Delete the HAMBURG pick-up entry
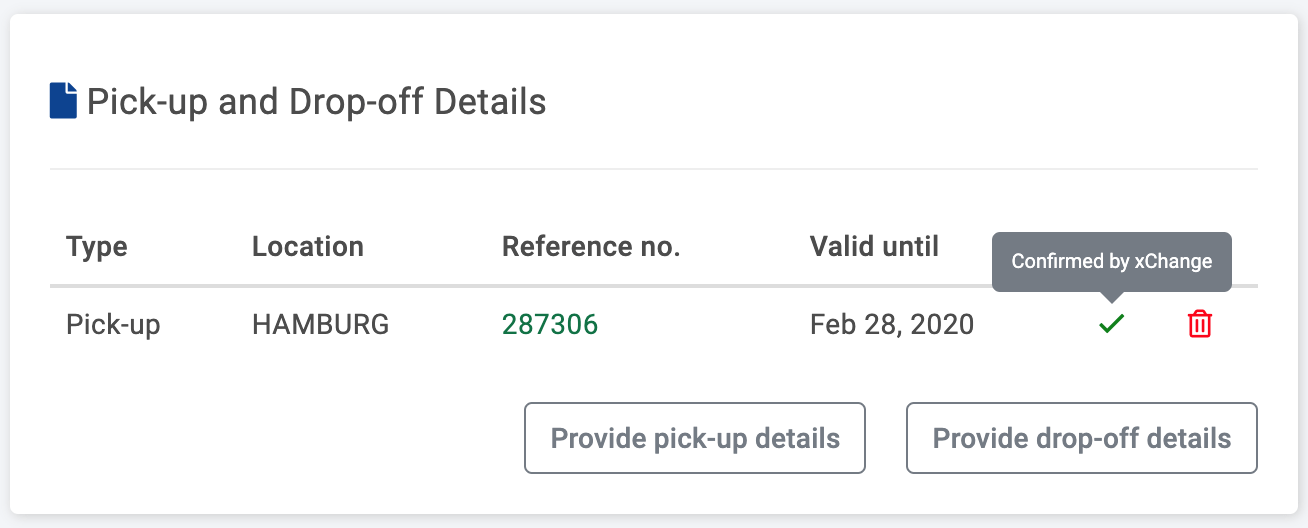 tap(1199, 324)
